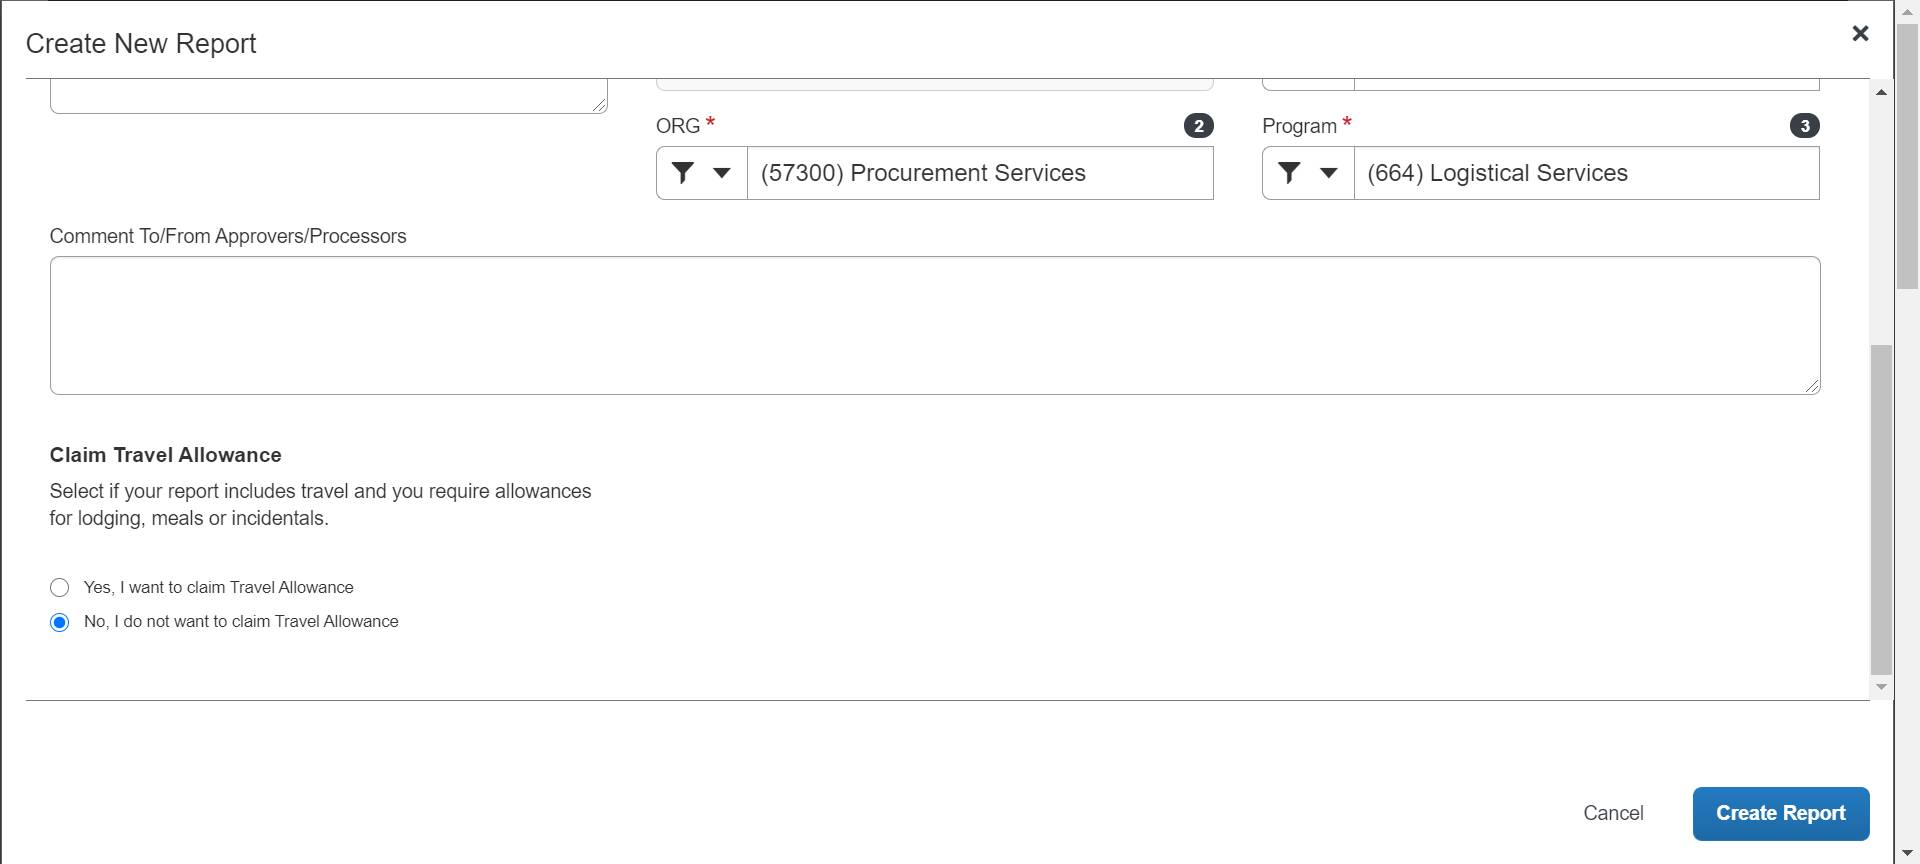Screen dimensions: 1920x864
Task: Close the Create New Report dialog with X
Action: (x=1860, y=34)
